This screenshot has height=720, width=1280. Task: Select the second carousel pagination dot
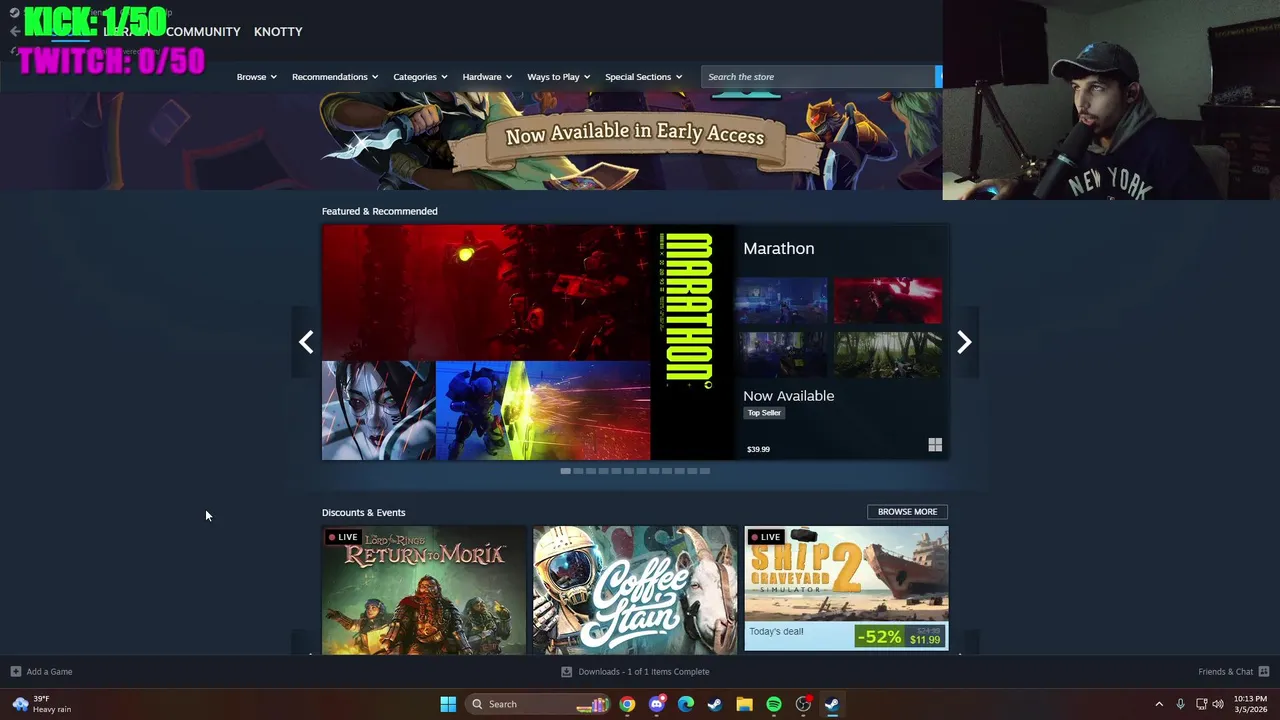pyautogui.click(x=578, y=471)
